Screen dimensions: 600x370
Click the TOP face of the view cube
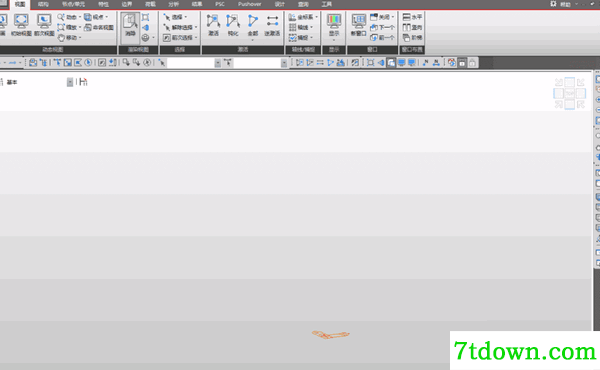pyautogui.click(x=569, y=93)
